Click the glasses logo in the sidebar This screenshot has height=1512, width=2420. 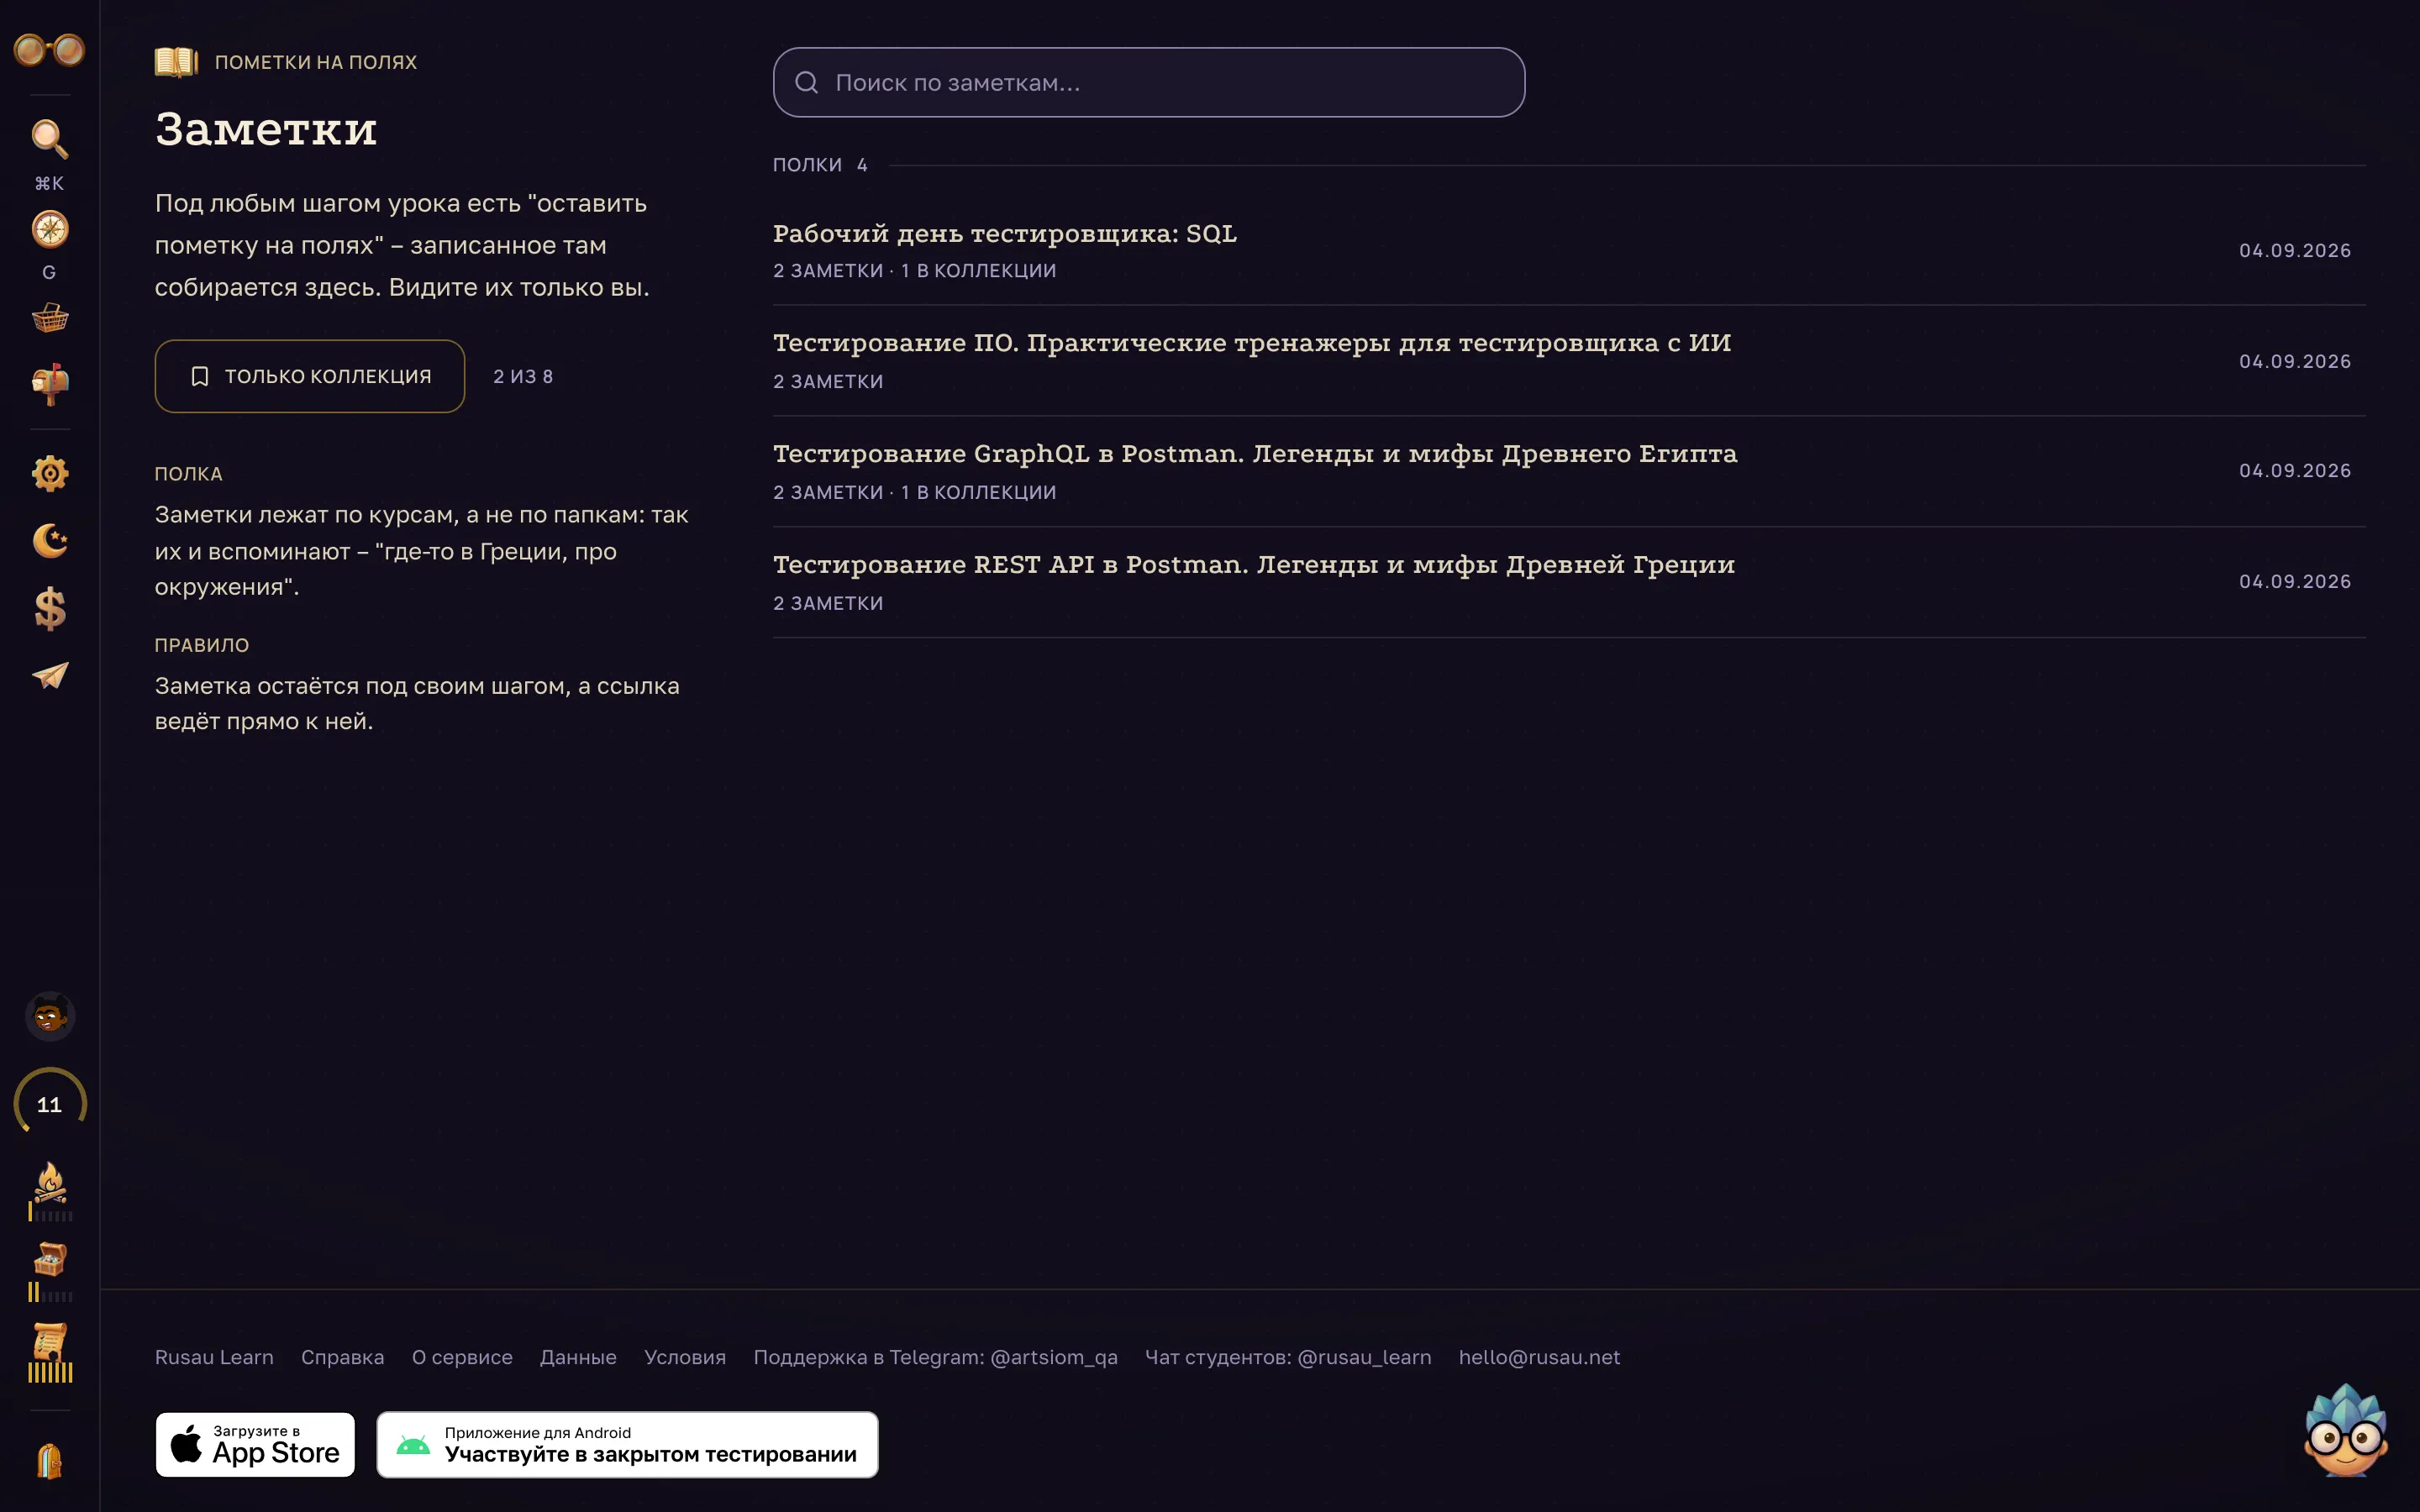49,49
